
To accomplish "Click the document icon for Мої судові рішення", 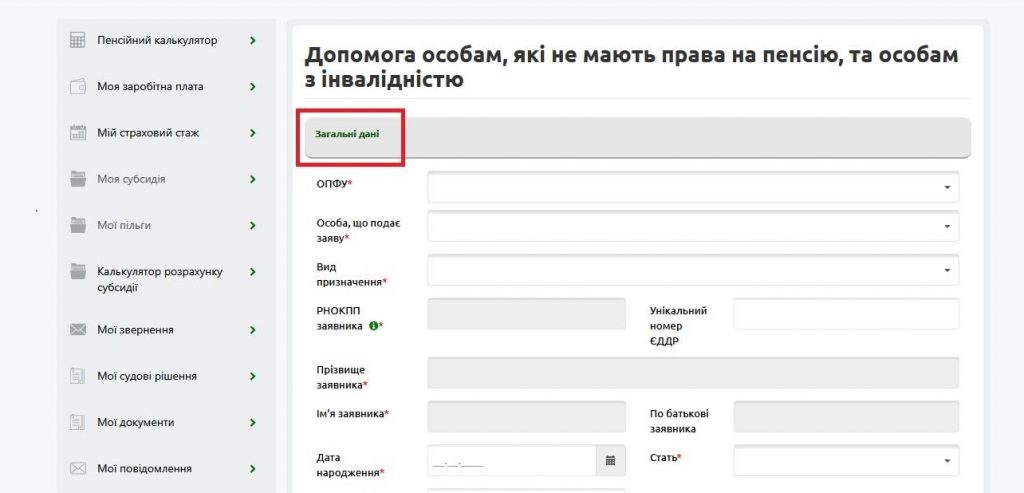I will pyautogui.click(x=78, y=376).
